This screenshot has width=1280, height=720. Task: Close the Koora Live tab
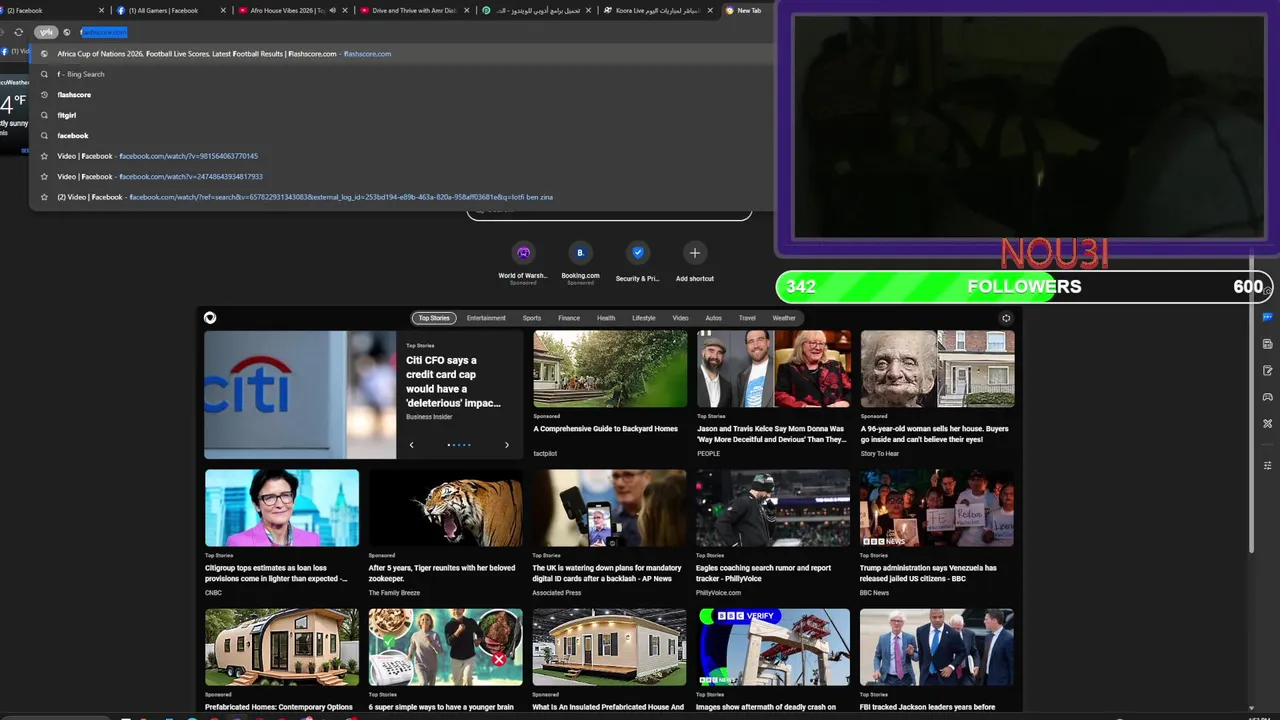[x=710, y=10]
